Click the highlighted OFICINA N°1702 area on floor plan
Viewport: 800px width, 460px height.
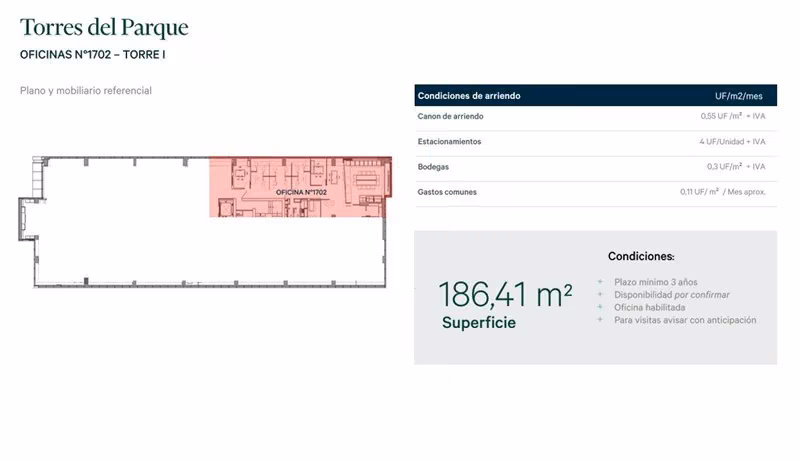point(301,187)
